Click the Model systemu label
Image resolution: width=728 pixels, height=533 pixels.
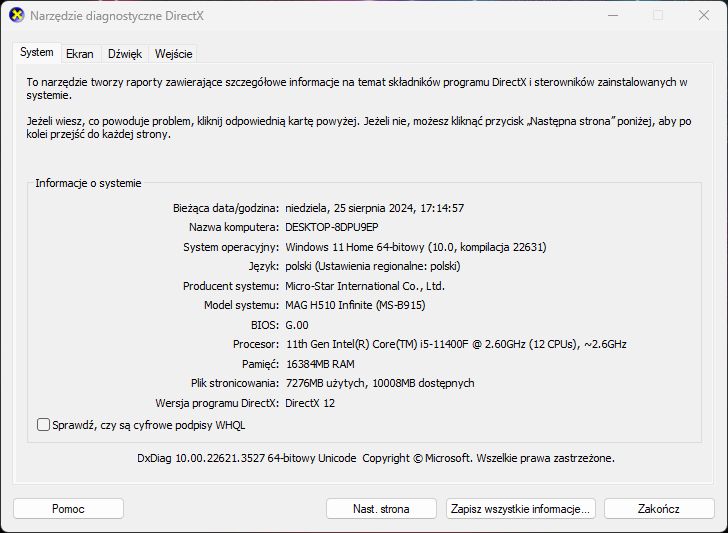pyautogui.click(x=241, y=305)
